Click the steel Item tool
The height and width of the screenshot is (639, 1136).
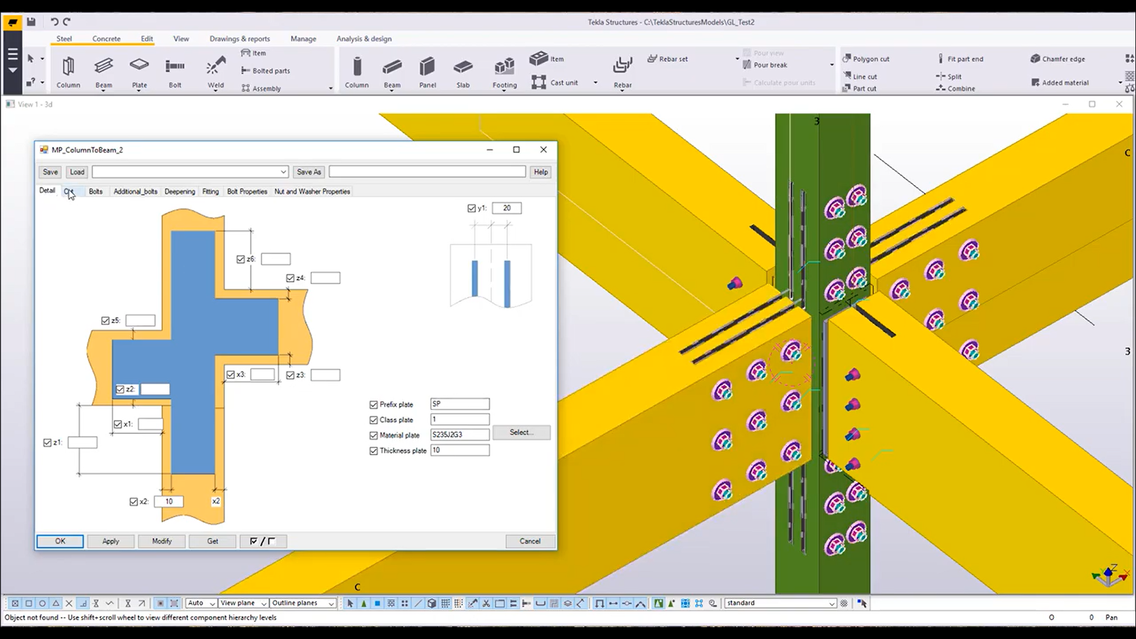click(254, 53)
